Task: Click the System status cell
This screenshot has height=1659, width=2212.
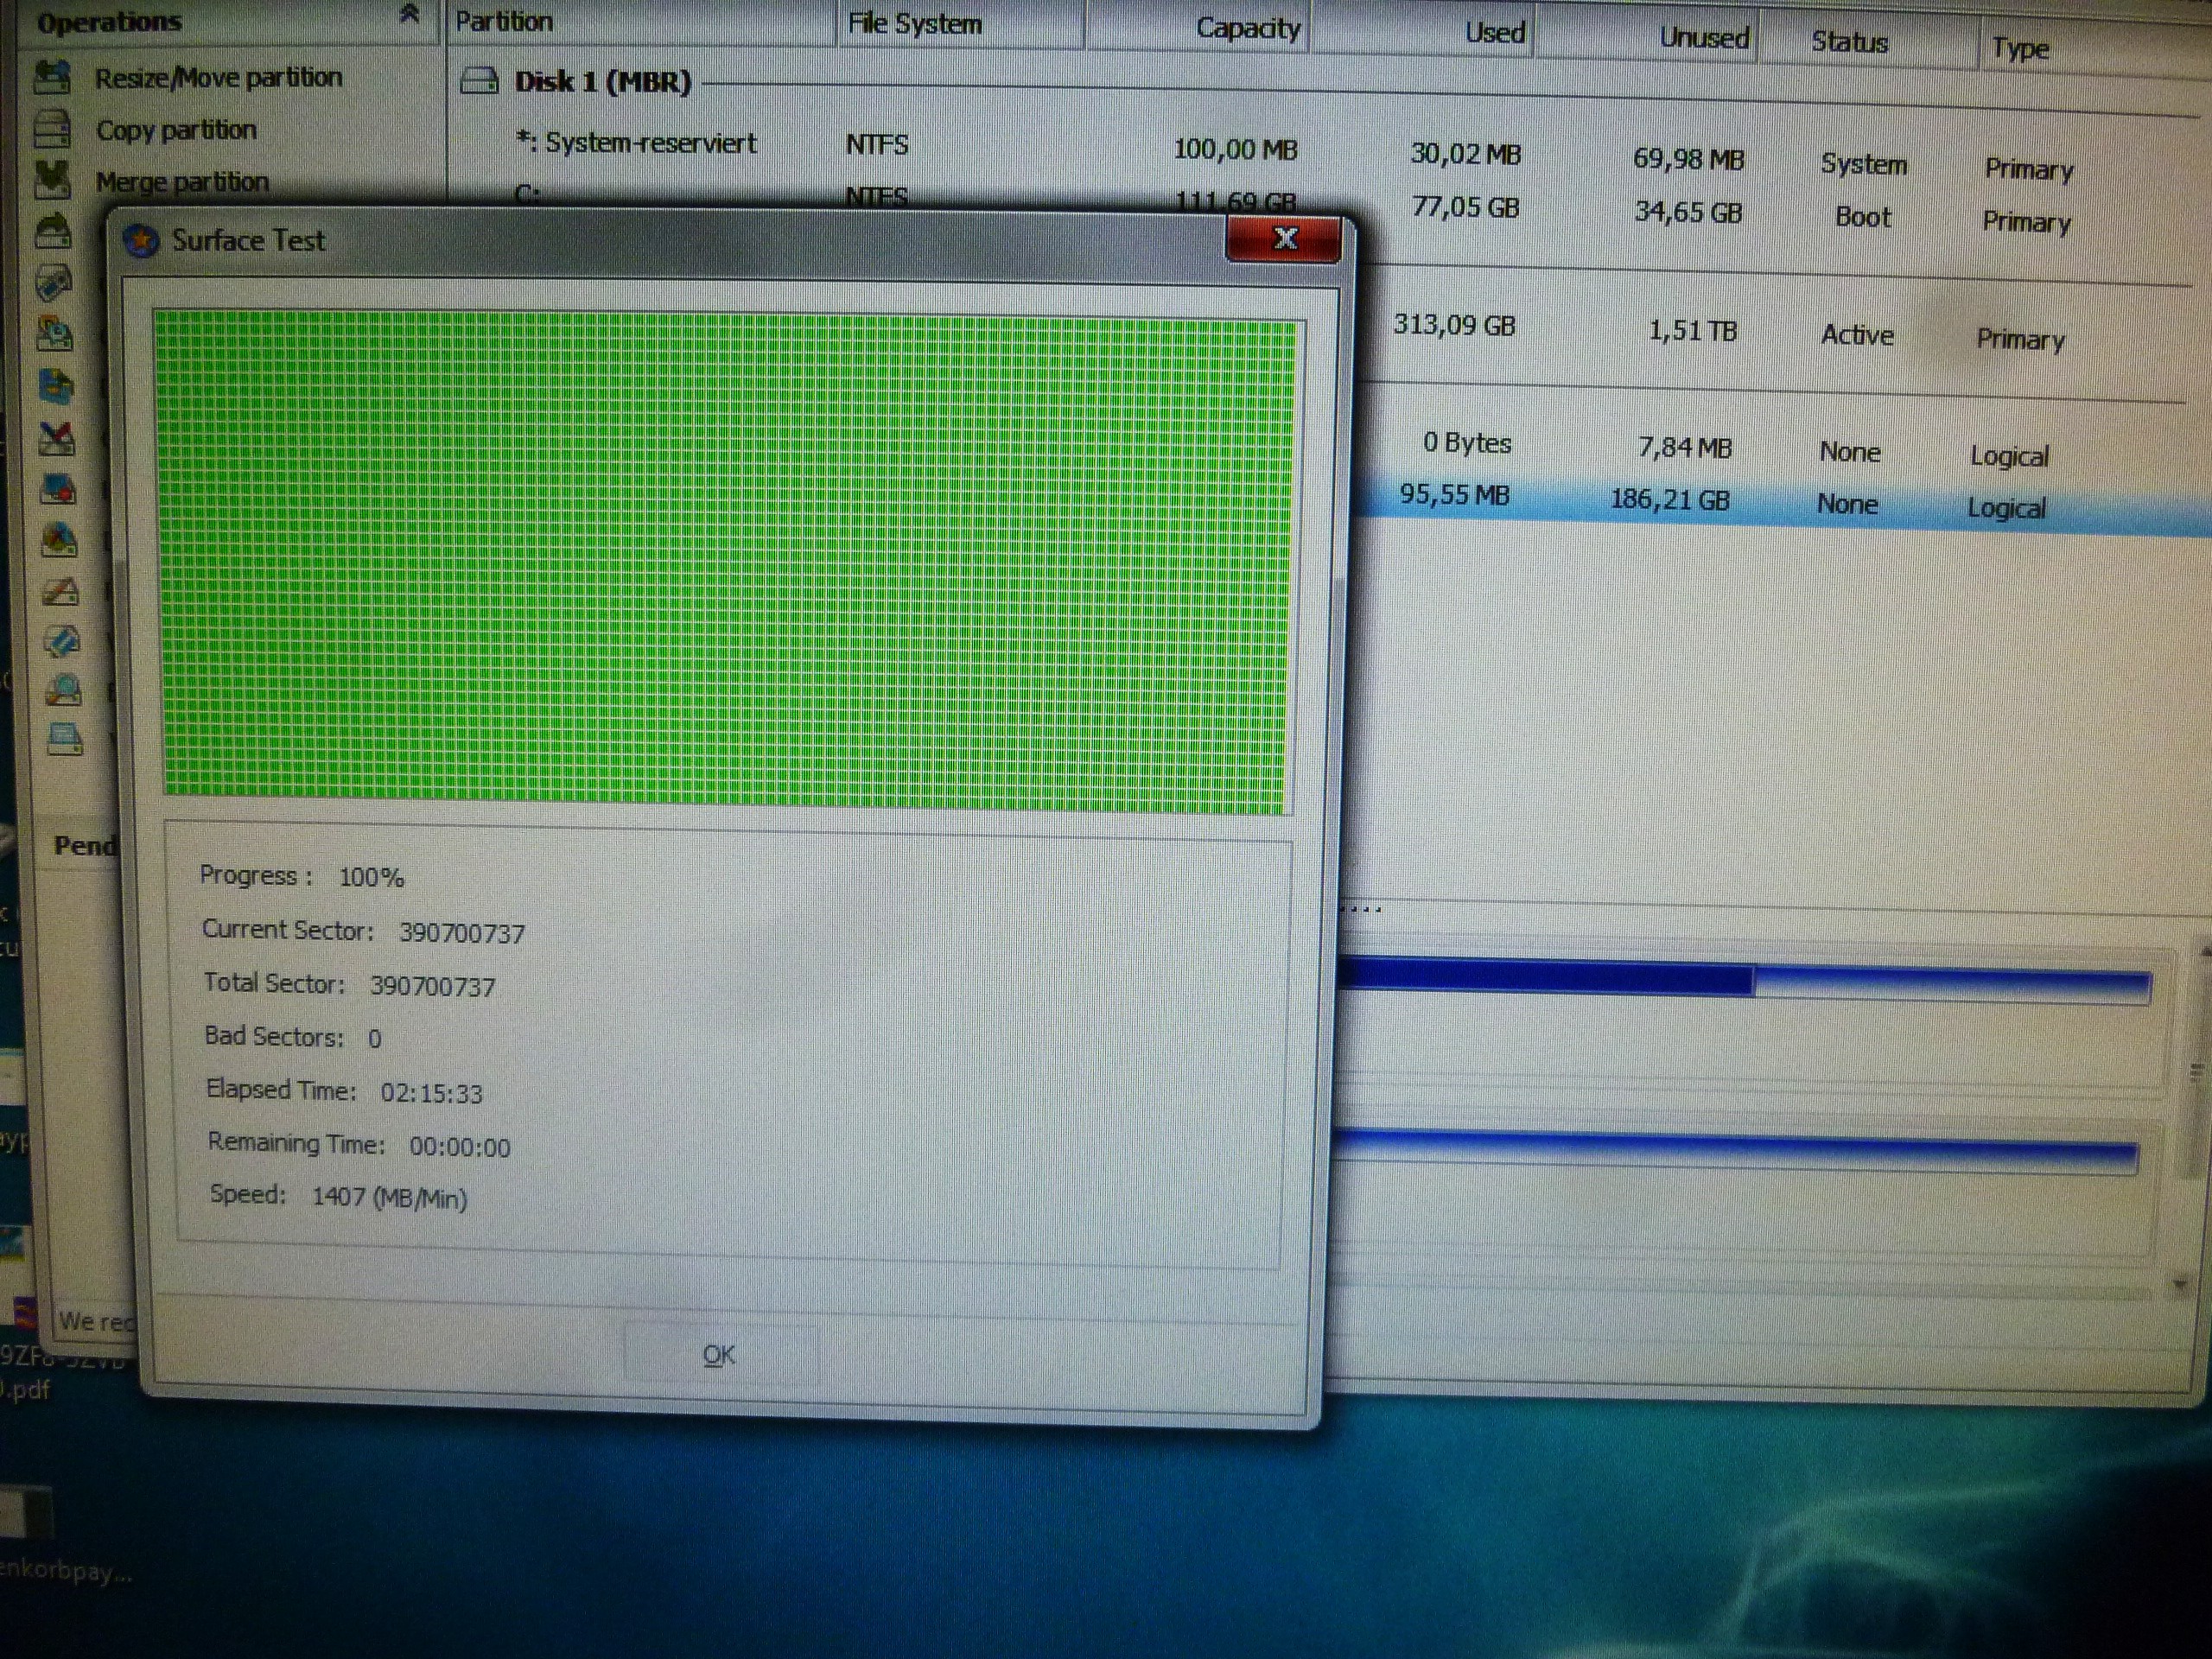Action: pos(1863,164)
